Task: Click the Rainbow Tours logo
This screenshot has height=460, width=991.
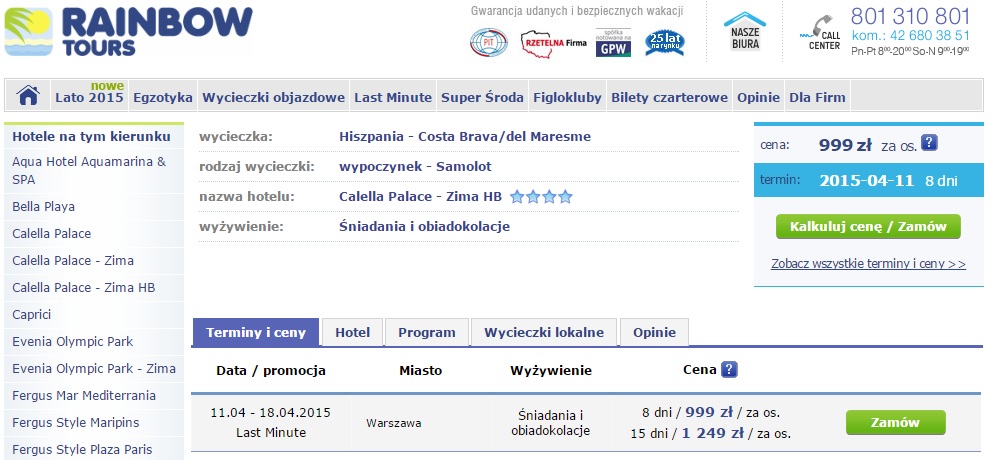Action: point(128,32)
